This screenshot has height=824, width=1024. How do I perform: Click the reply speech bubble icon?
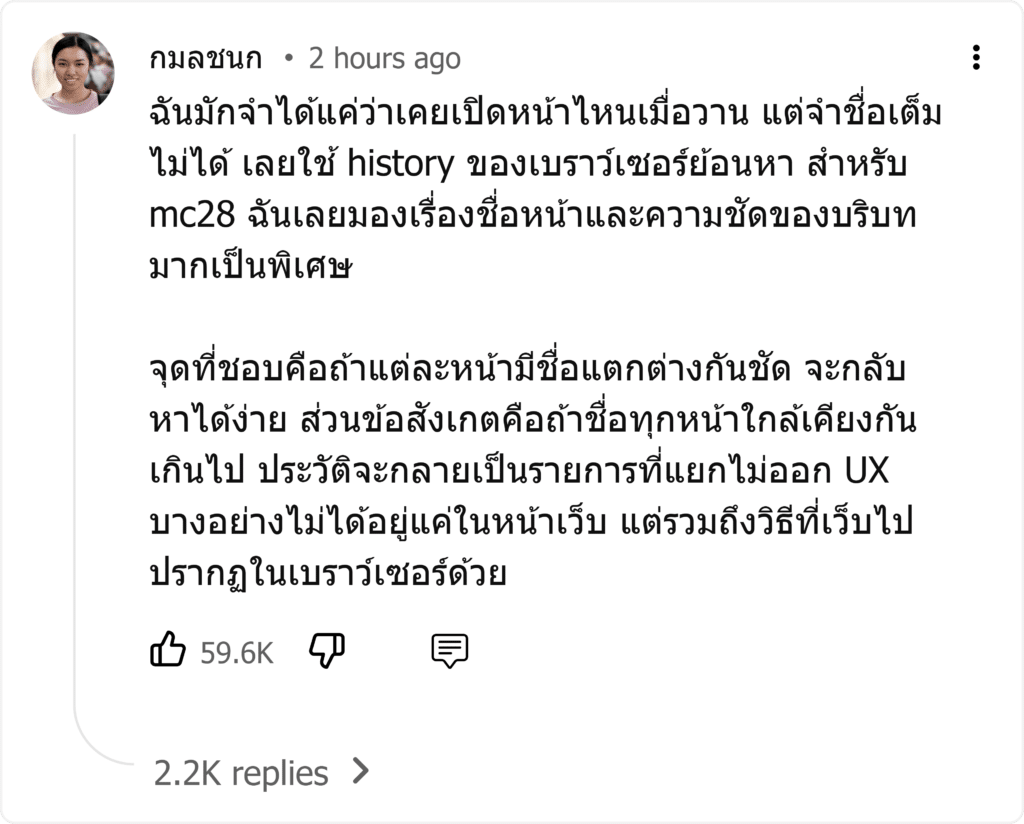pos(449,650)
